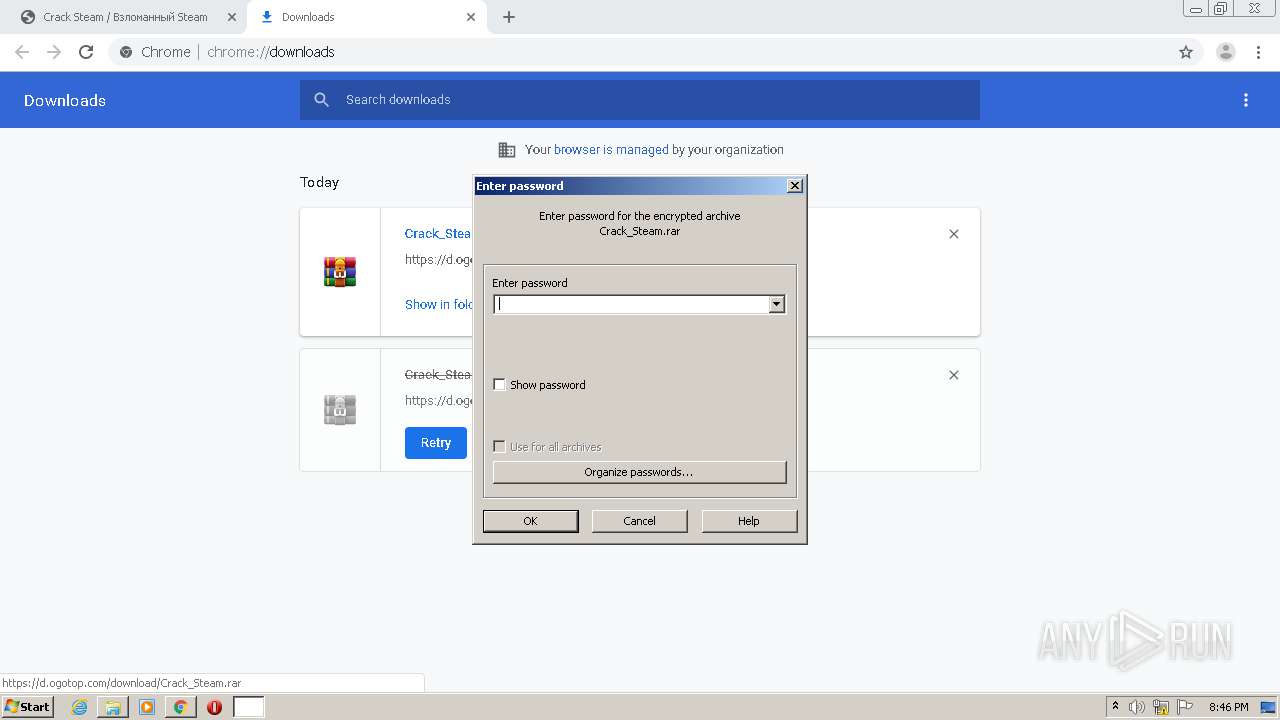The width and height of the screenshot is (1280, 720).
Task: Open Windows Explorer from the taskbar
Action: (x=113, y=707)
